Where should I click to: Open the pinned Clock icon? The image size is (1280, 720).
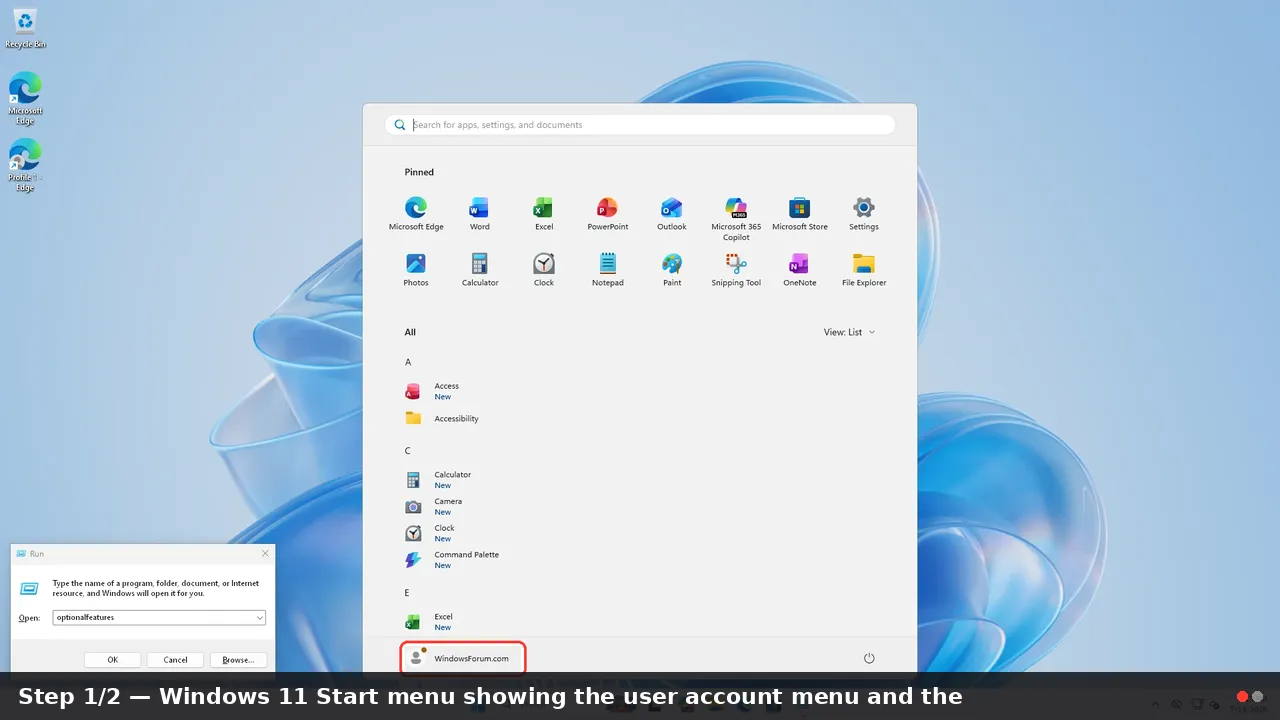coord(544,270)
